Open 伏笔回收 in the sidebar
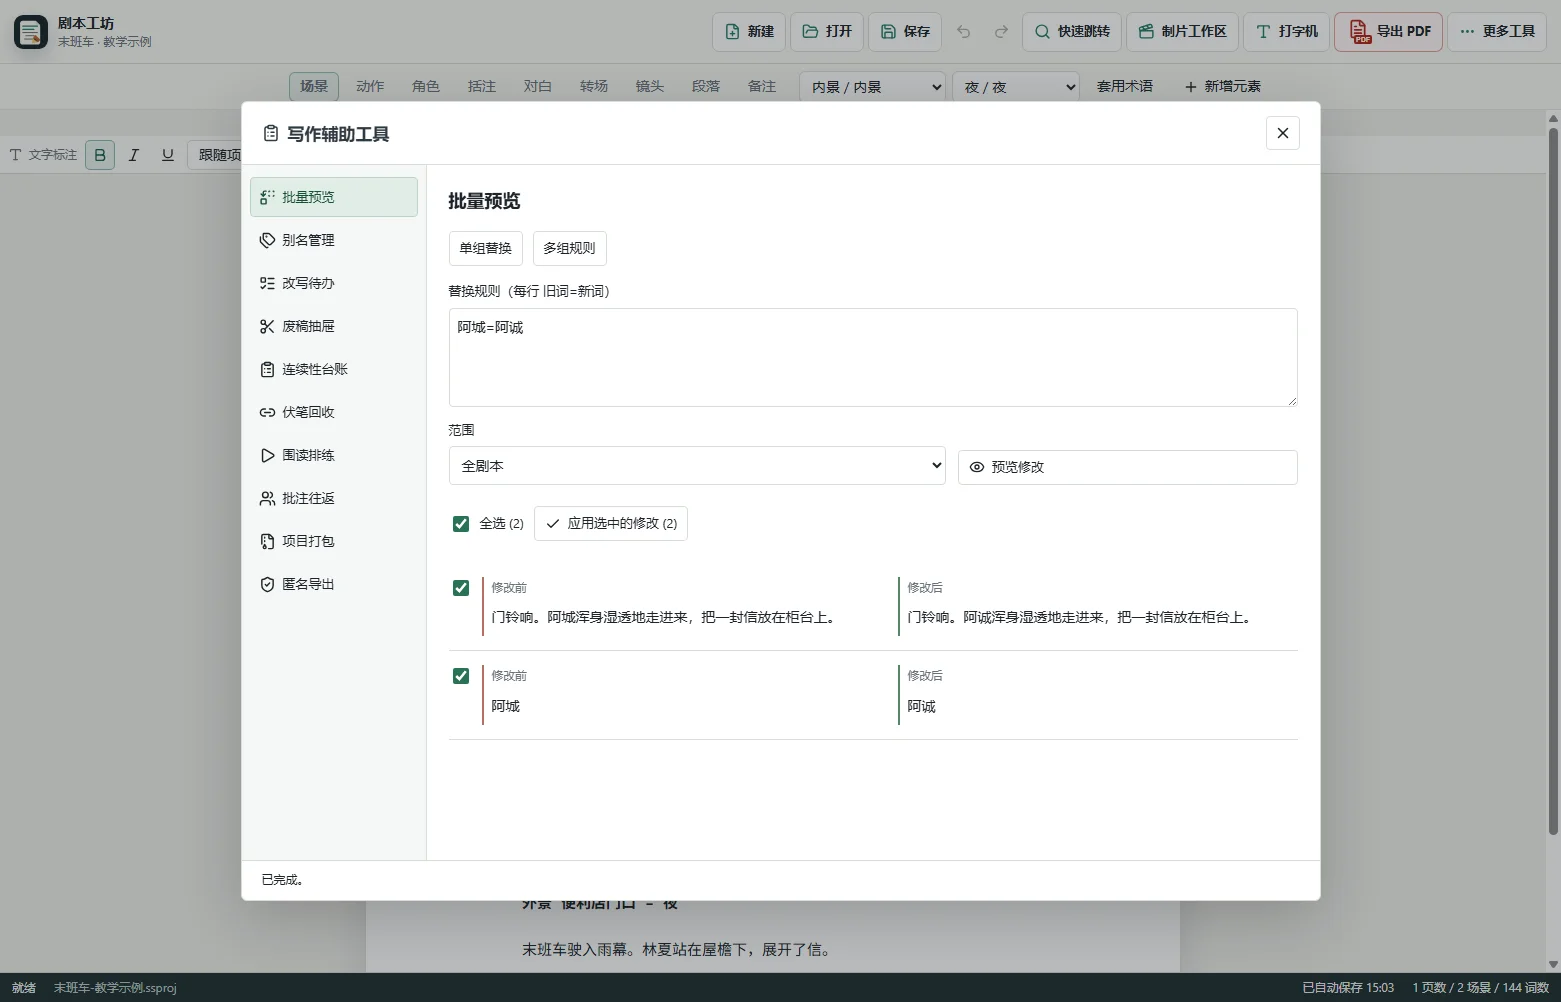 (x=334, y=412)
